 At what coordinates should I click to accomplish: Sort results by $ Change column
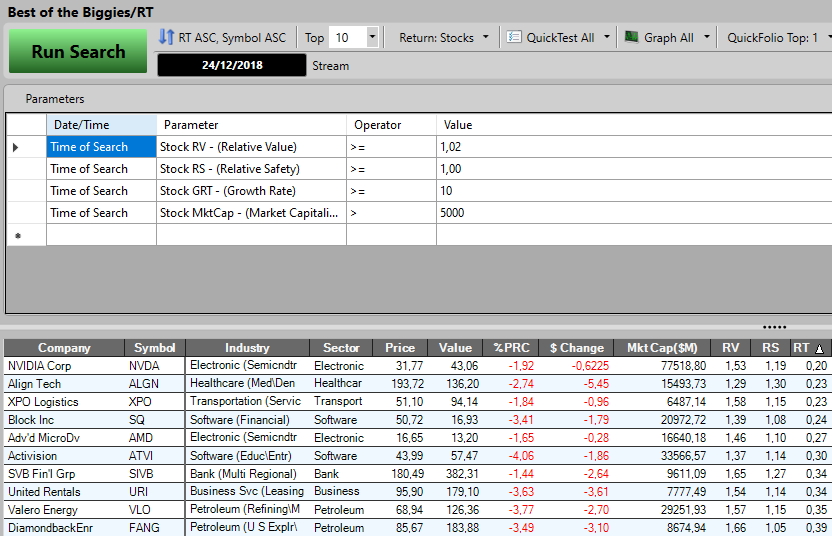576,348
